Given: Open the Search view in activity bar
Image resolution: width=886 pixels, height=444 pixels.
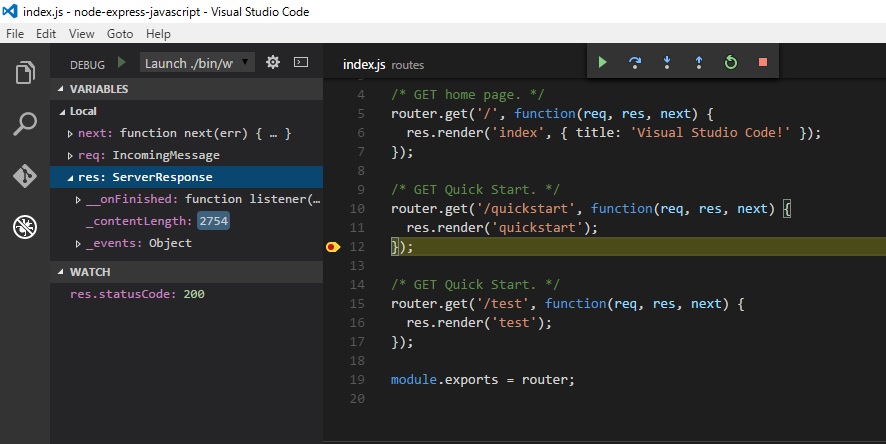Looking at the screenshot, I should [24, 125].
